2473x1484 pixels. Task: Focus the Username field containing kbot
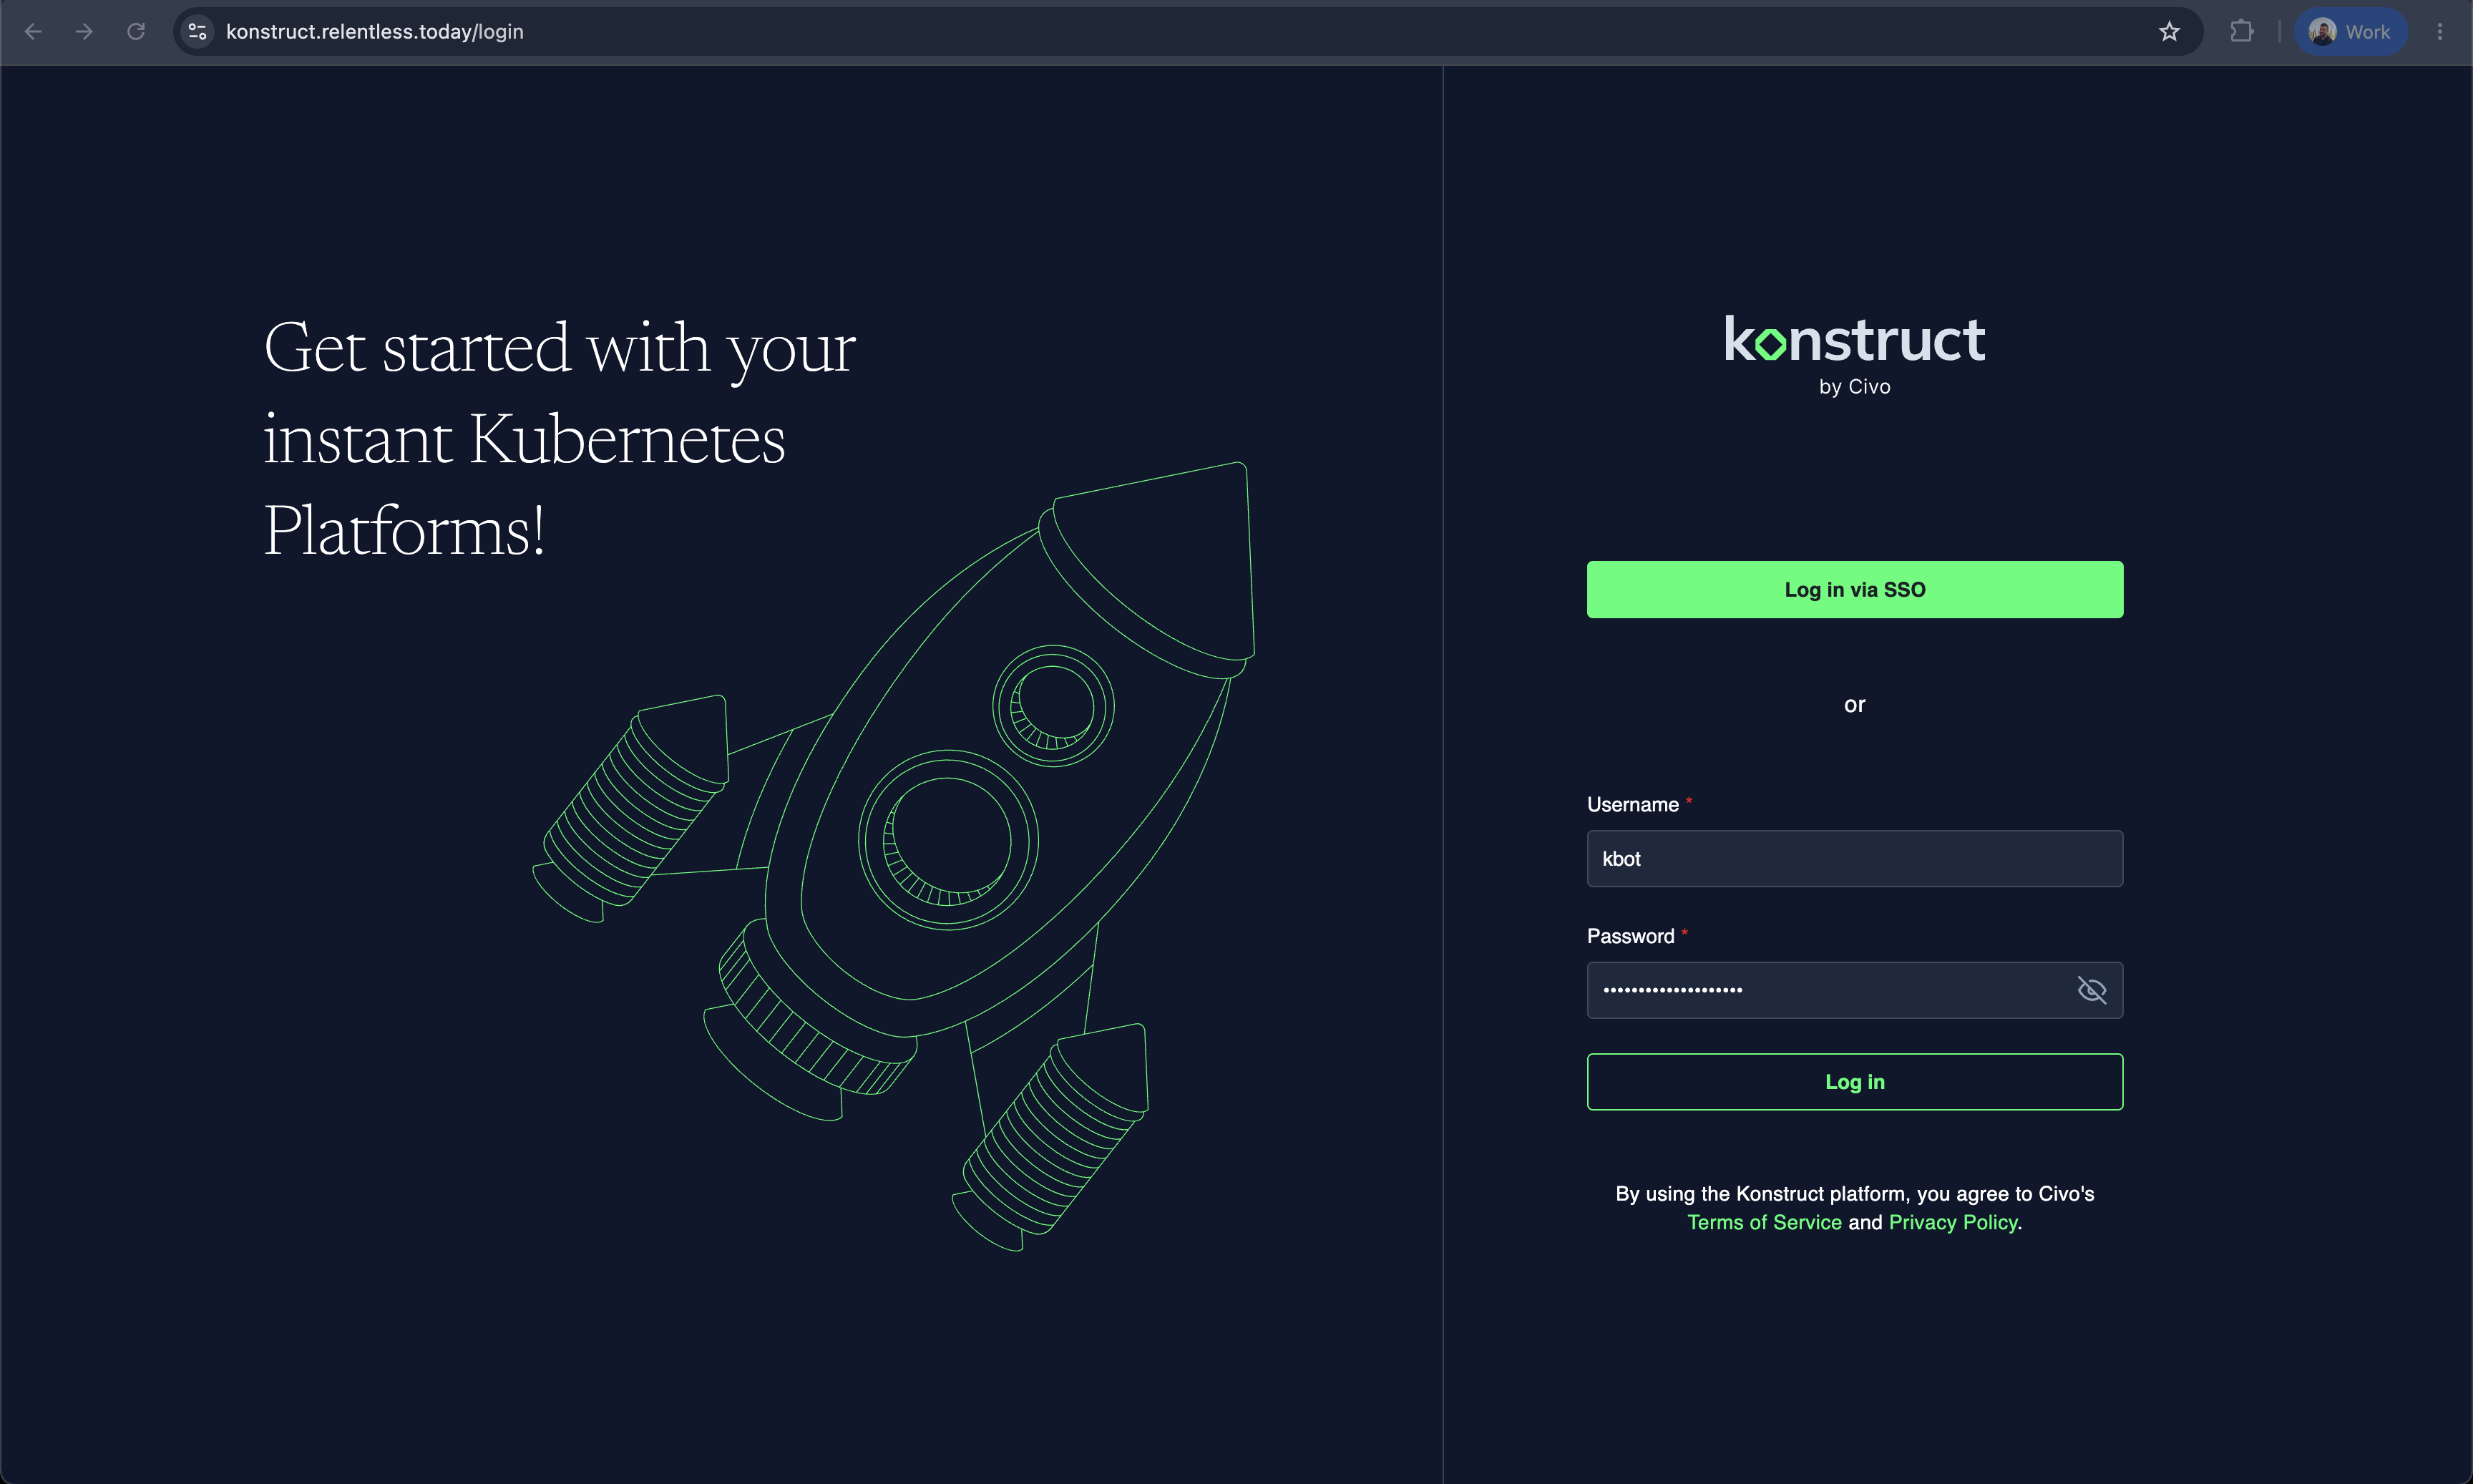pos(1855,859)
